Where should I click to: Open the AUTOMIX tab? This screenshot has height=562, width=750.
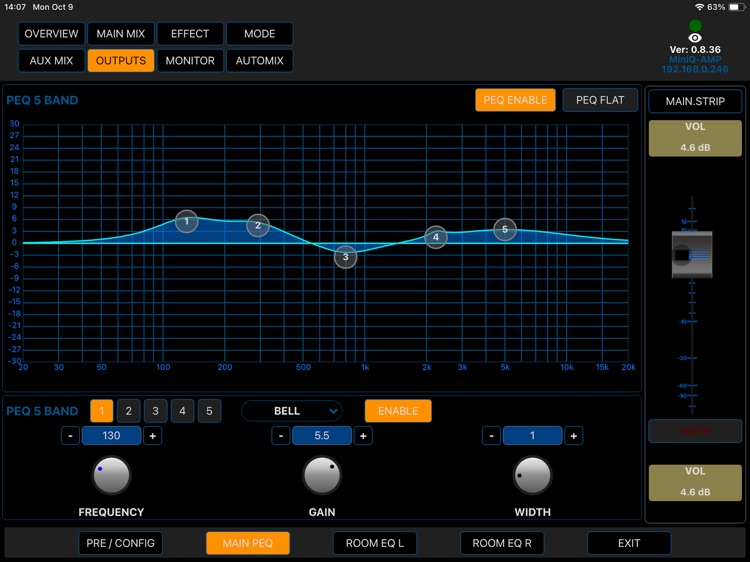click(259, 61)
